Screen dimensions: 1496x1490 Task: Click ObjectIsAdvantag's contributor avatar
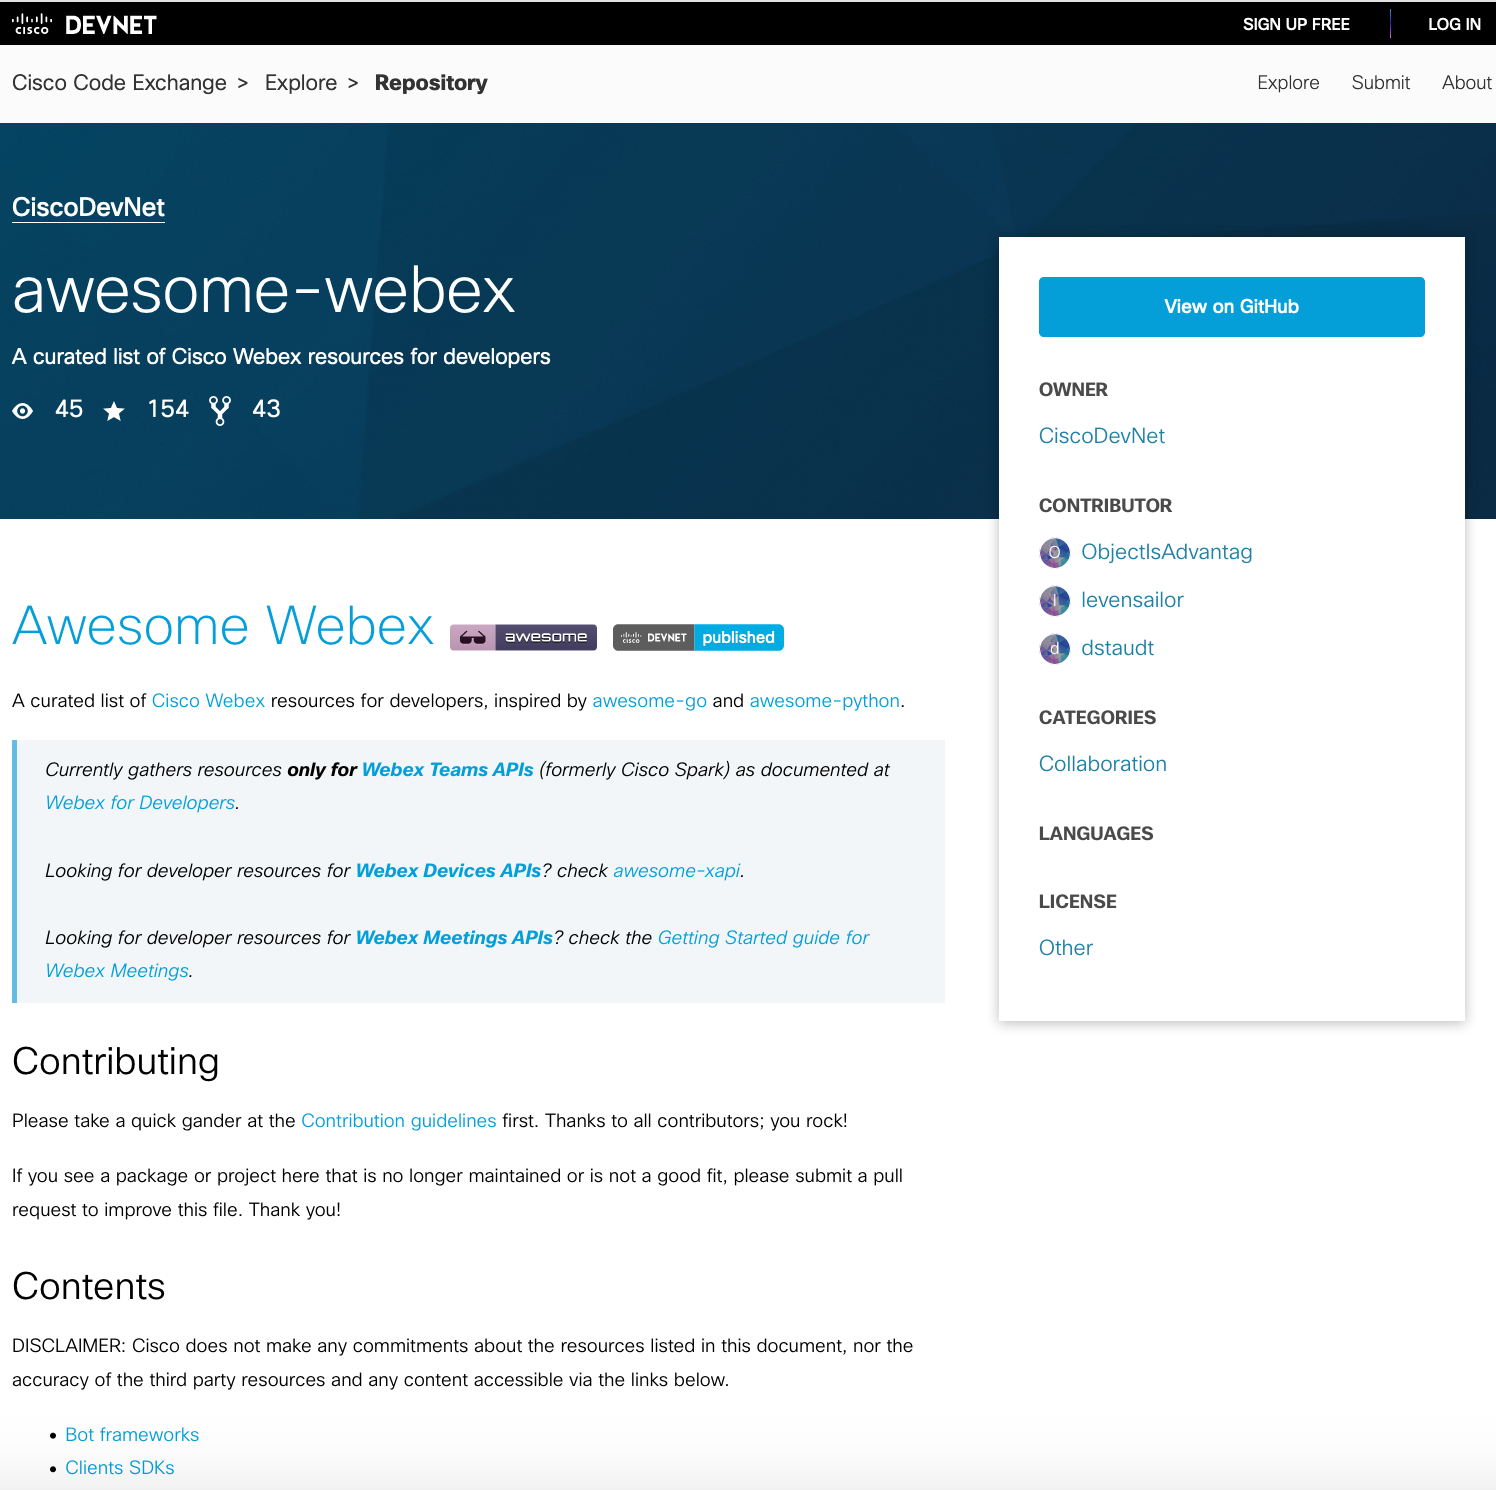1054,552
